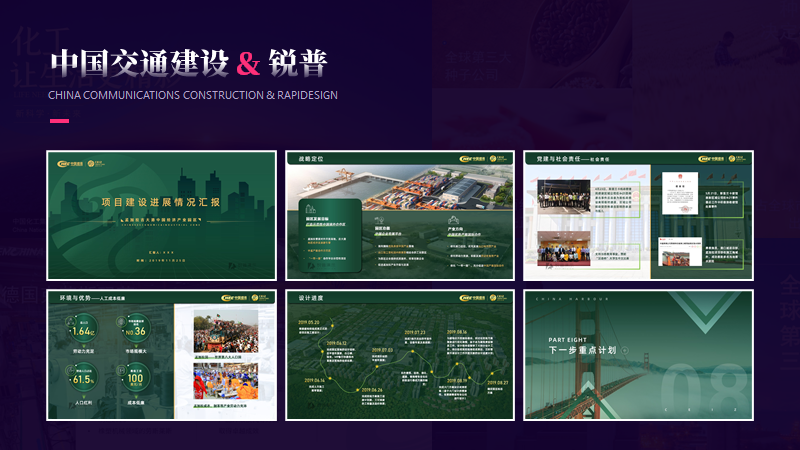Click the CHINA COMMUNICATIONS CONSTRUCTION & RAPIDESIGN subtitle
Image resolution: width=800 pixels, height=450 pixels.
[193, 95]
